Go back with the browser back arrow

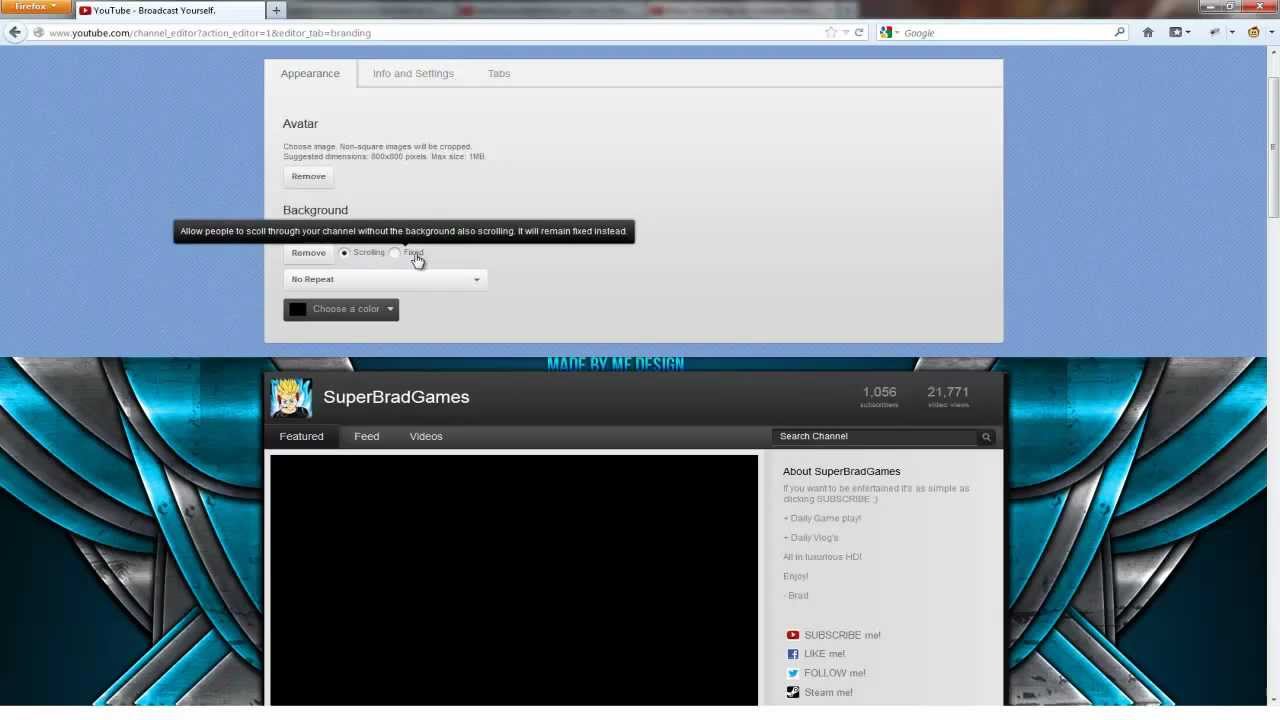[14, 32]
